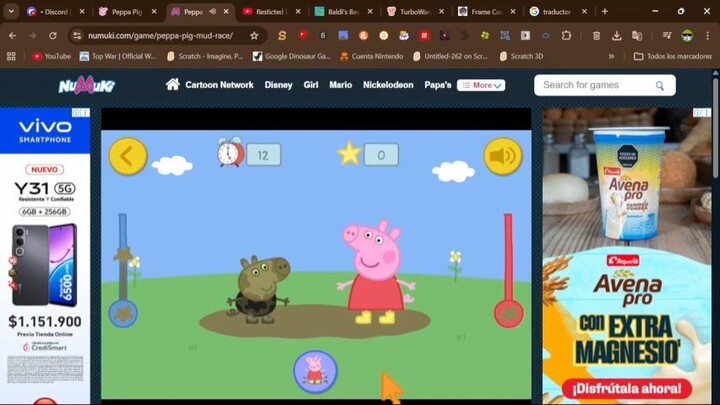
Task: Open the Chrome profile avatar
Action: [687, 35]
